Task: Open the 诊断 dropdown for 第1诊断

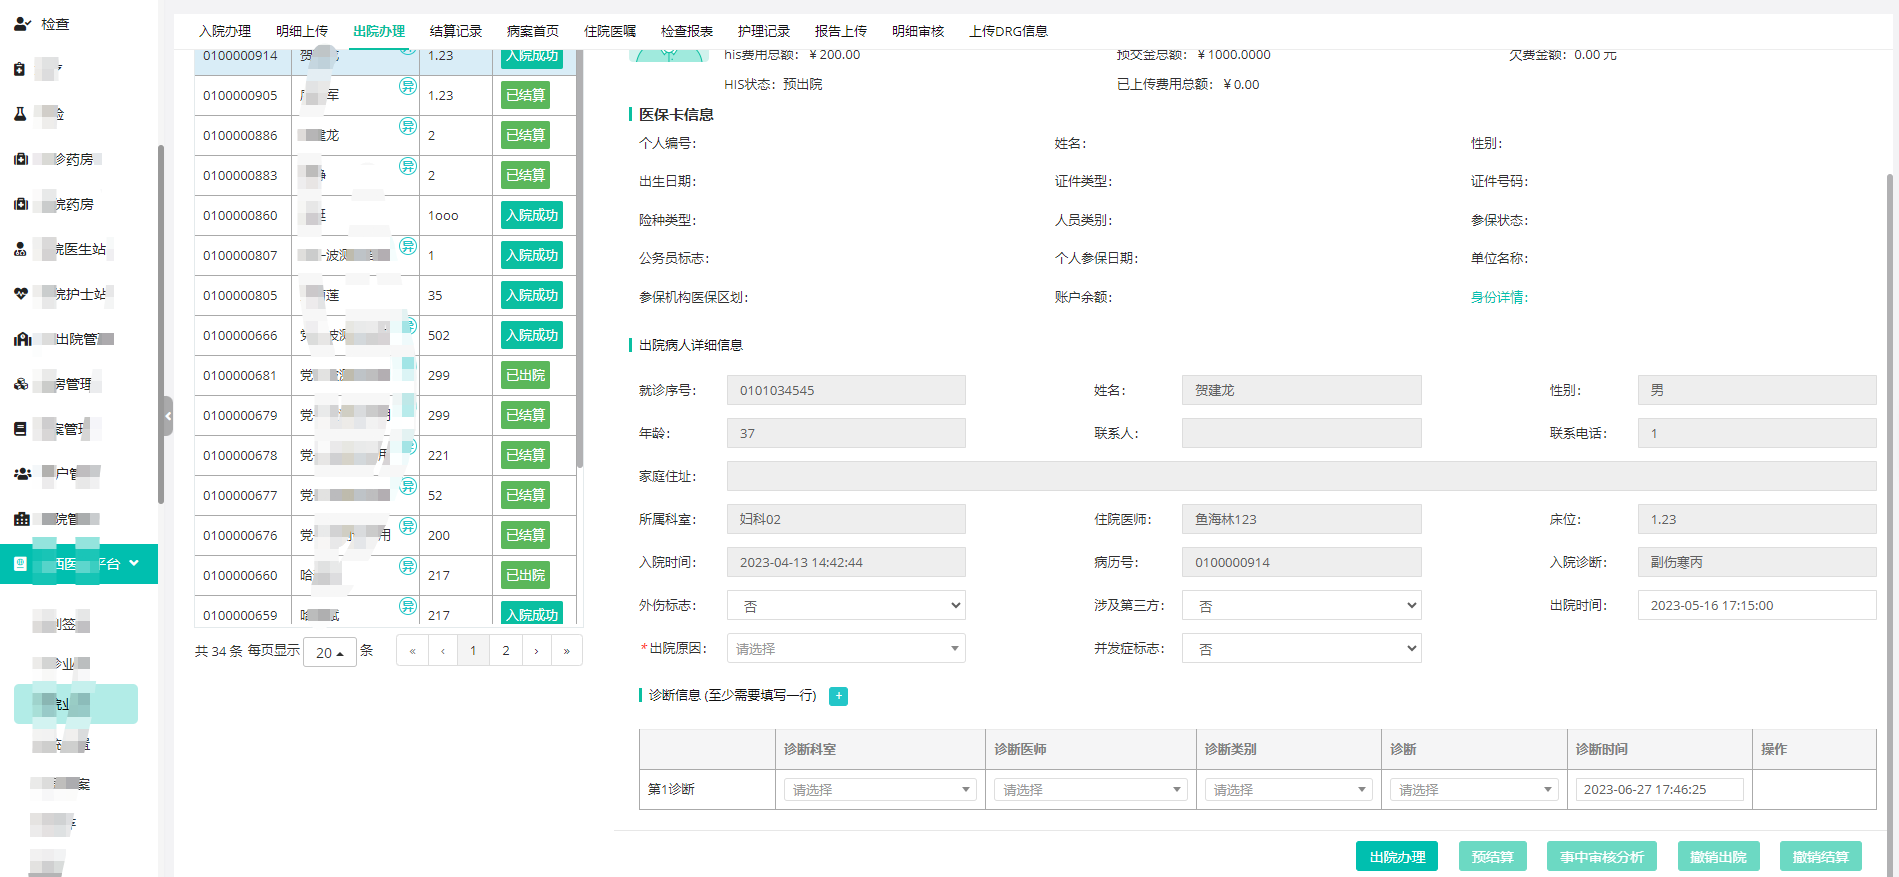Action: [x=1474, y=790]
